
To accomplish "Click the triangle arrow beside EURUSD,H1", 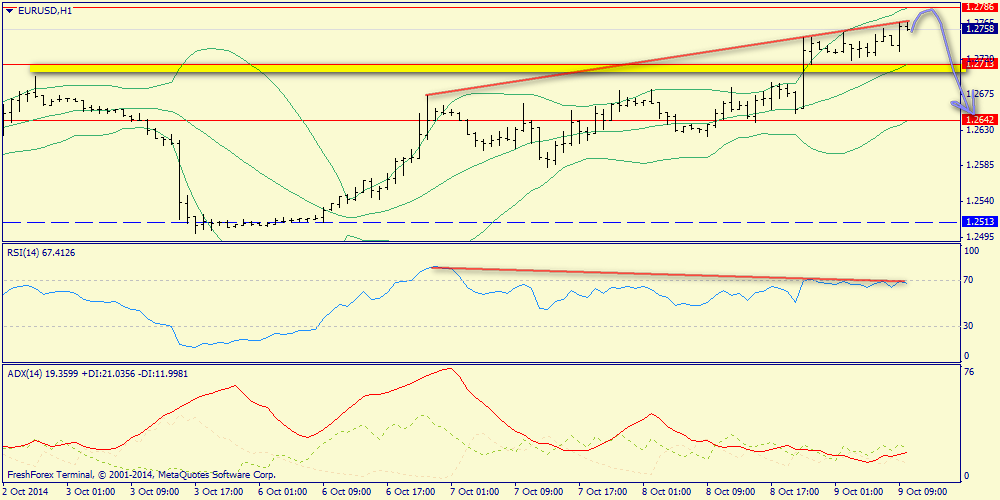I will pos(8,11).
